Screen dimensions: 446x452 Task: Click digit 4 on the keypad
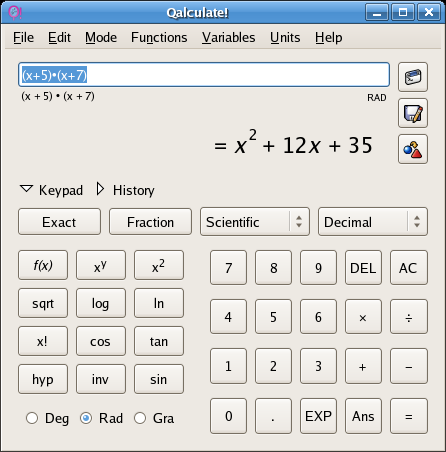pyautogui.click(x=228, y=317)
